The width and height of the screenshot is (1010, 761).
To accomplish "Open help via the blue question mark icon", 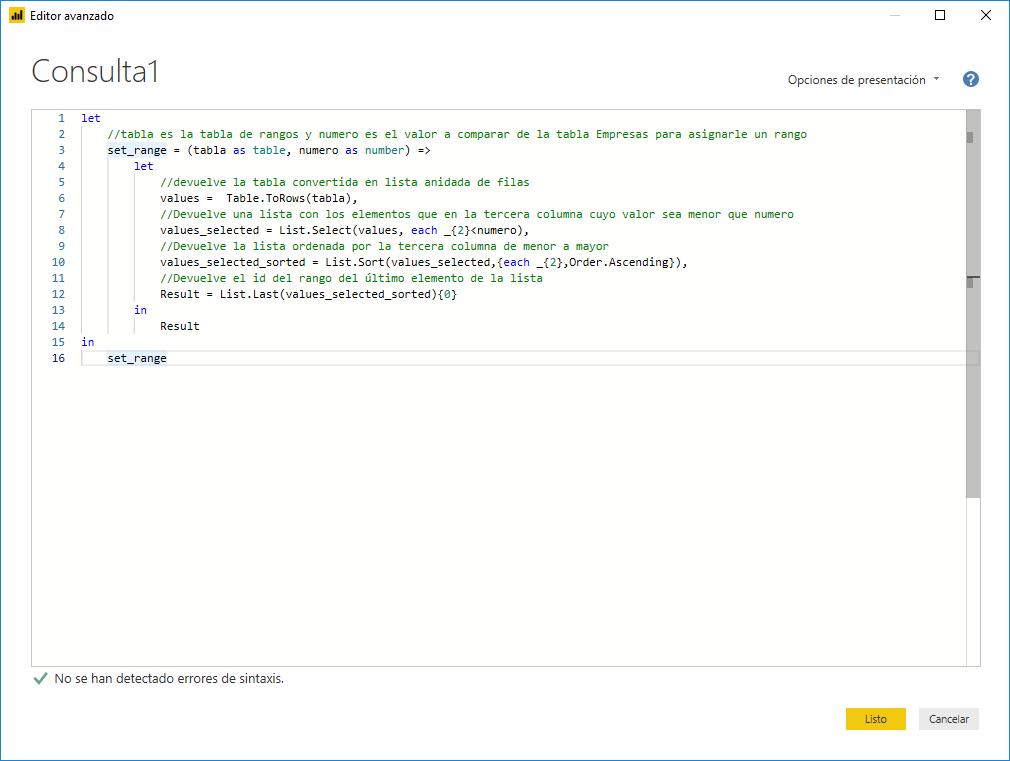I will click(x=970, y=79).
